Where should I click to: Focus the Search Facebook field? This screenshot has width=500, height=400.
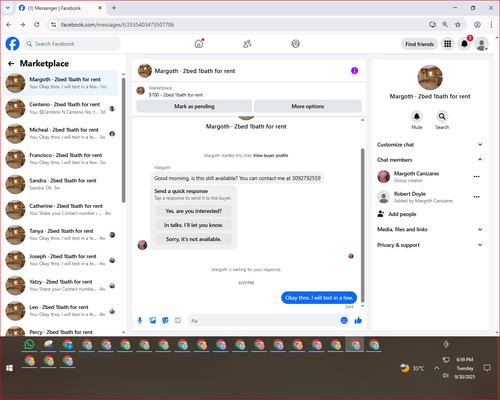click(x=72, y=44)
